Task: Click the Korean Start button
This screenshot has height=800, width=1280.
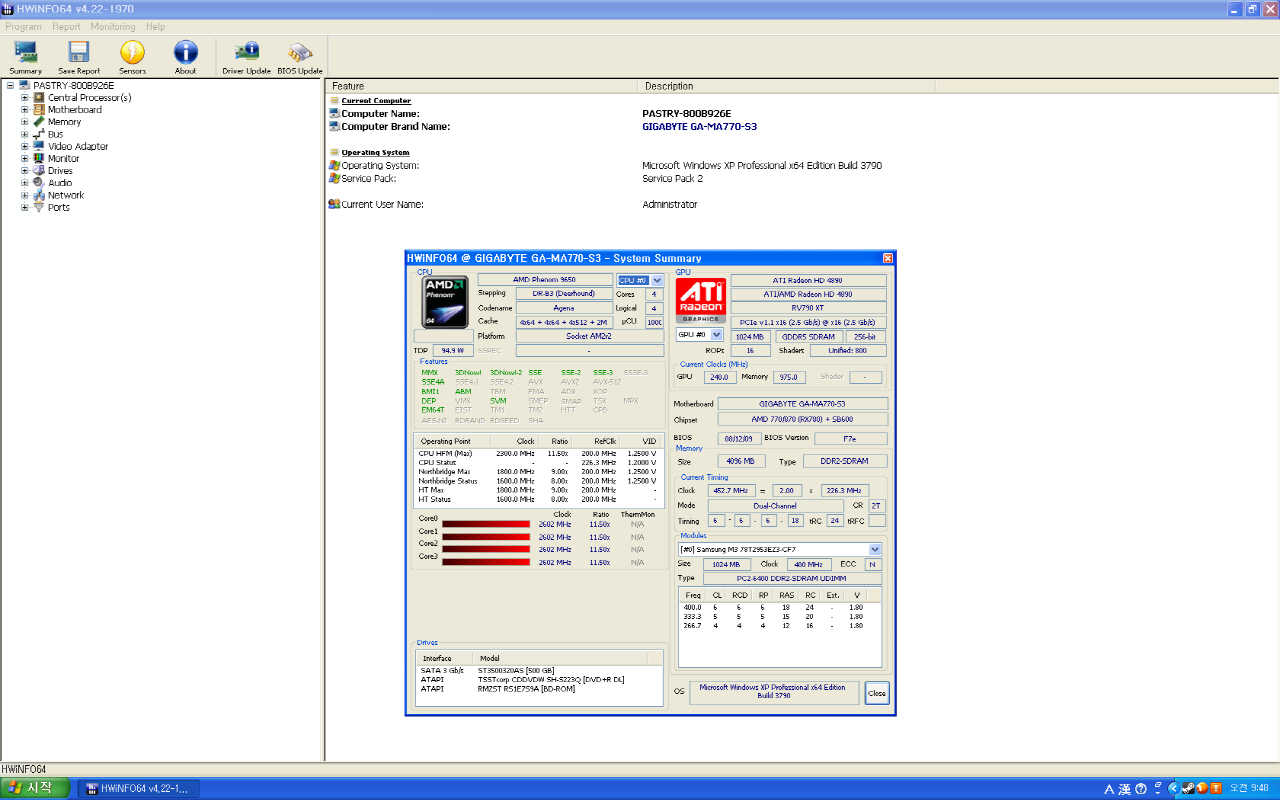Action: (35, 788)
